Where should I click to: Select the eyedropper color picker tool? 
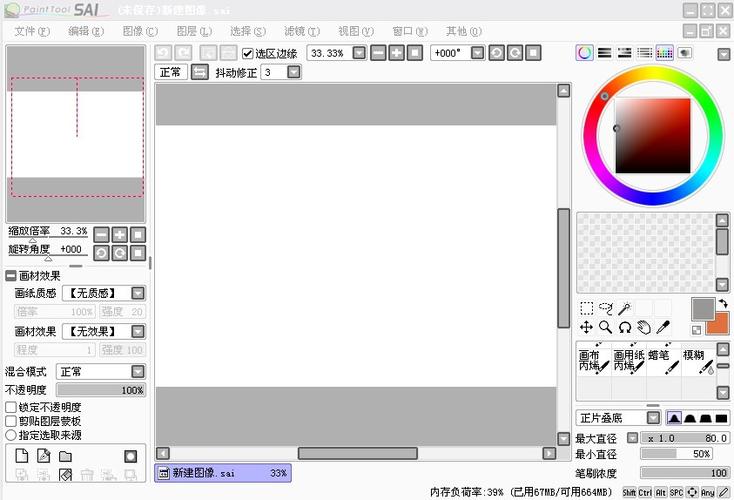click(x=663, y=327)
